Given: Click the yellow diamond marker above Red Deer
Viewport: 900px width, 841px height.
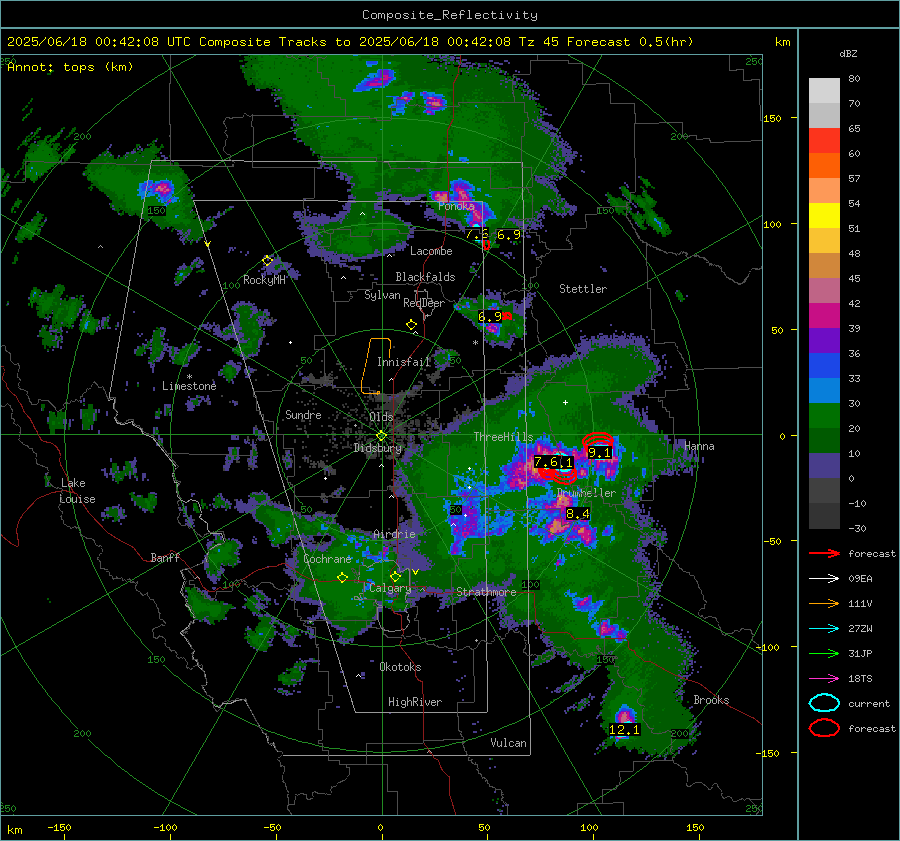Looking at the screenshot, I should coord(412,325).
